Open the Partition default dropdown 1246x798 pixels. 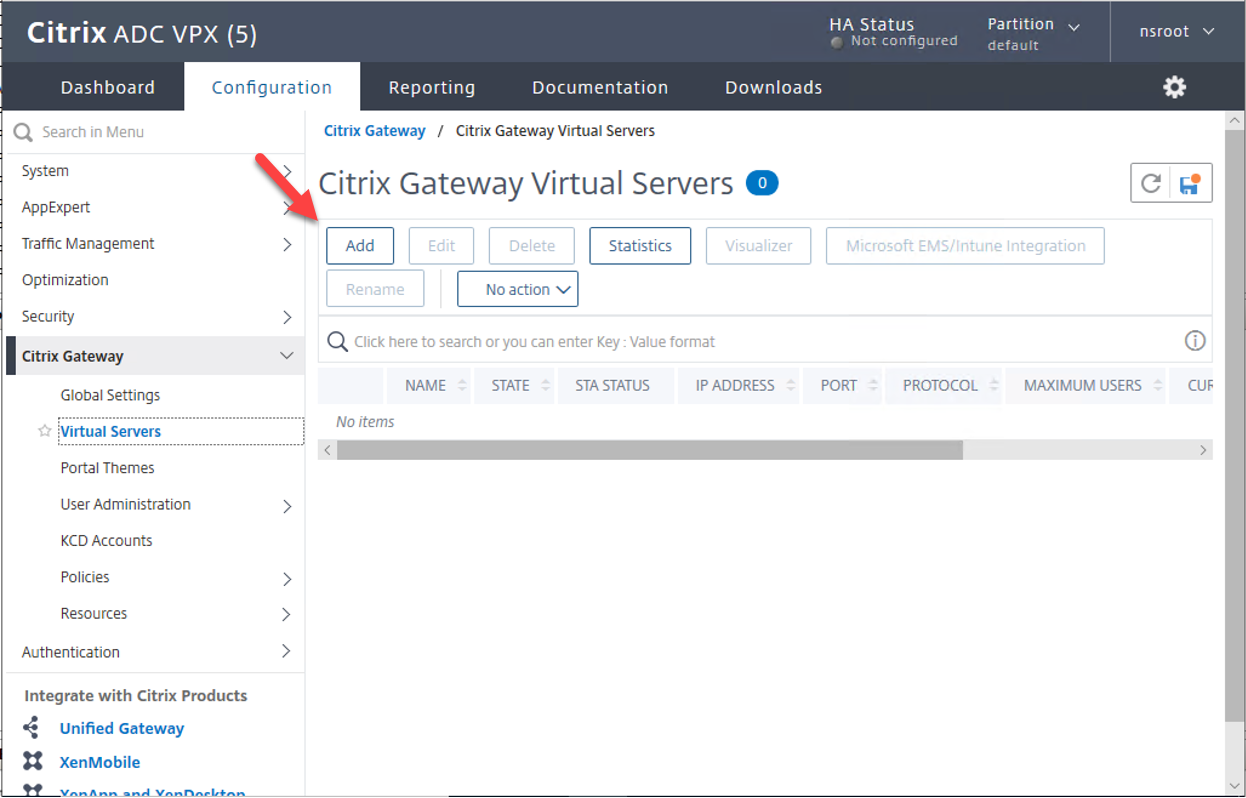[1034, 33]
